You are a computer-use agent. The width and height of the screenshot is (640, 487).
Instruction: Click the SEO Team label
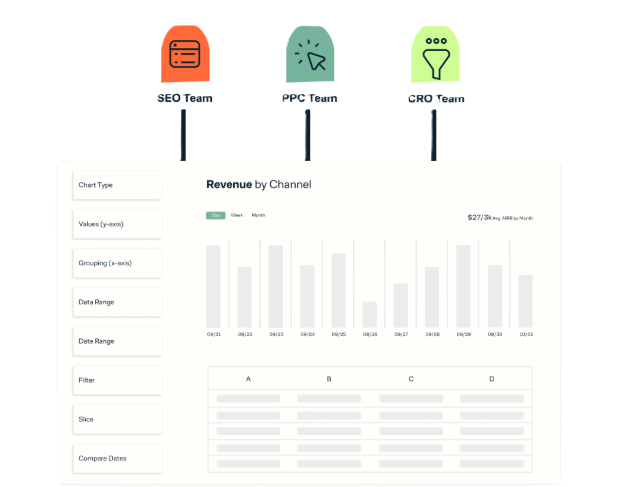point(185,98)
